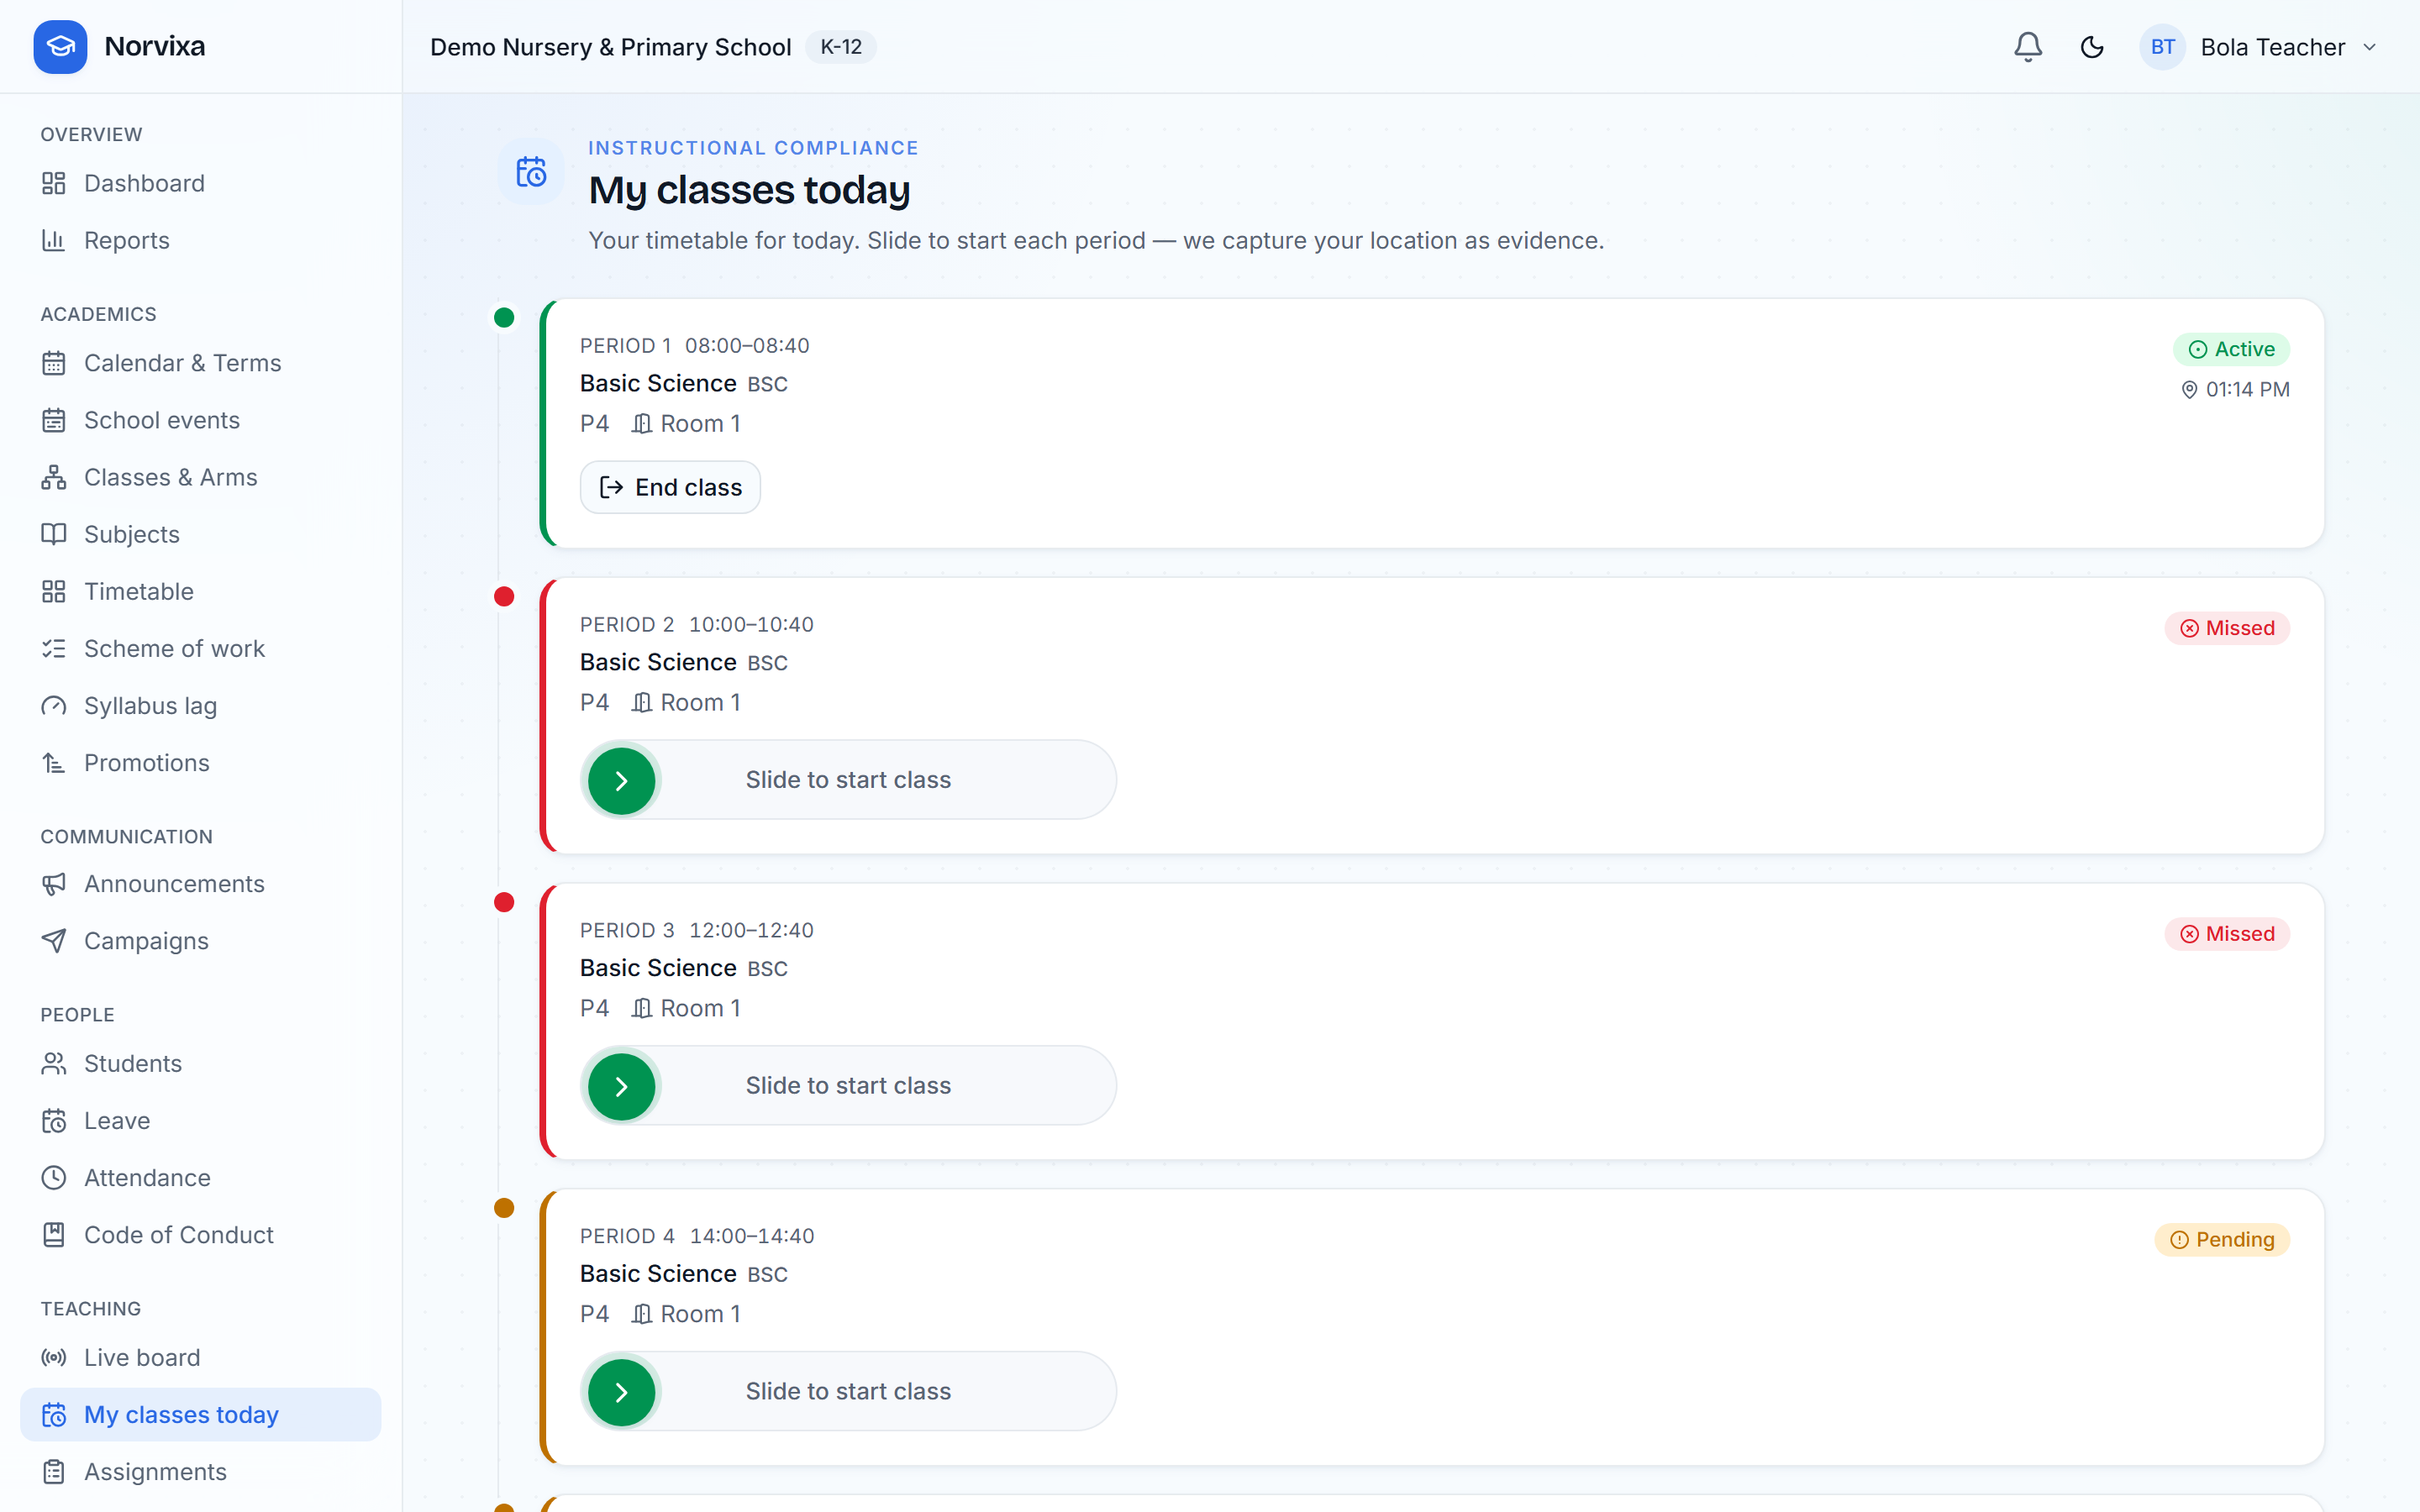
Task: Click the Code of Conduct icon
Action: [x=54, y=1235]
